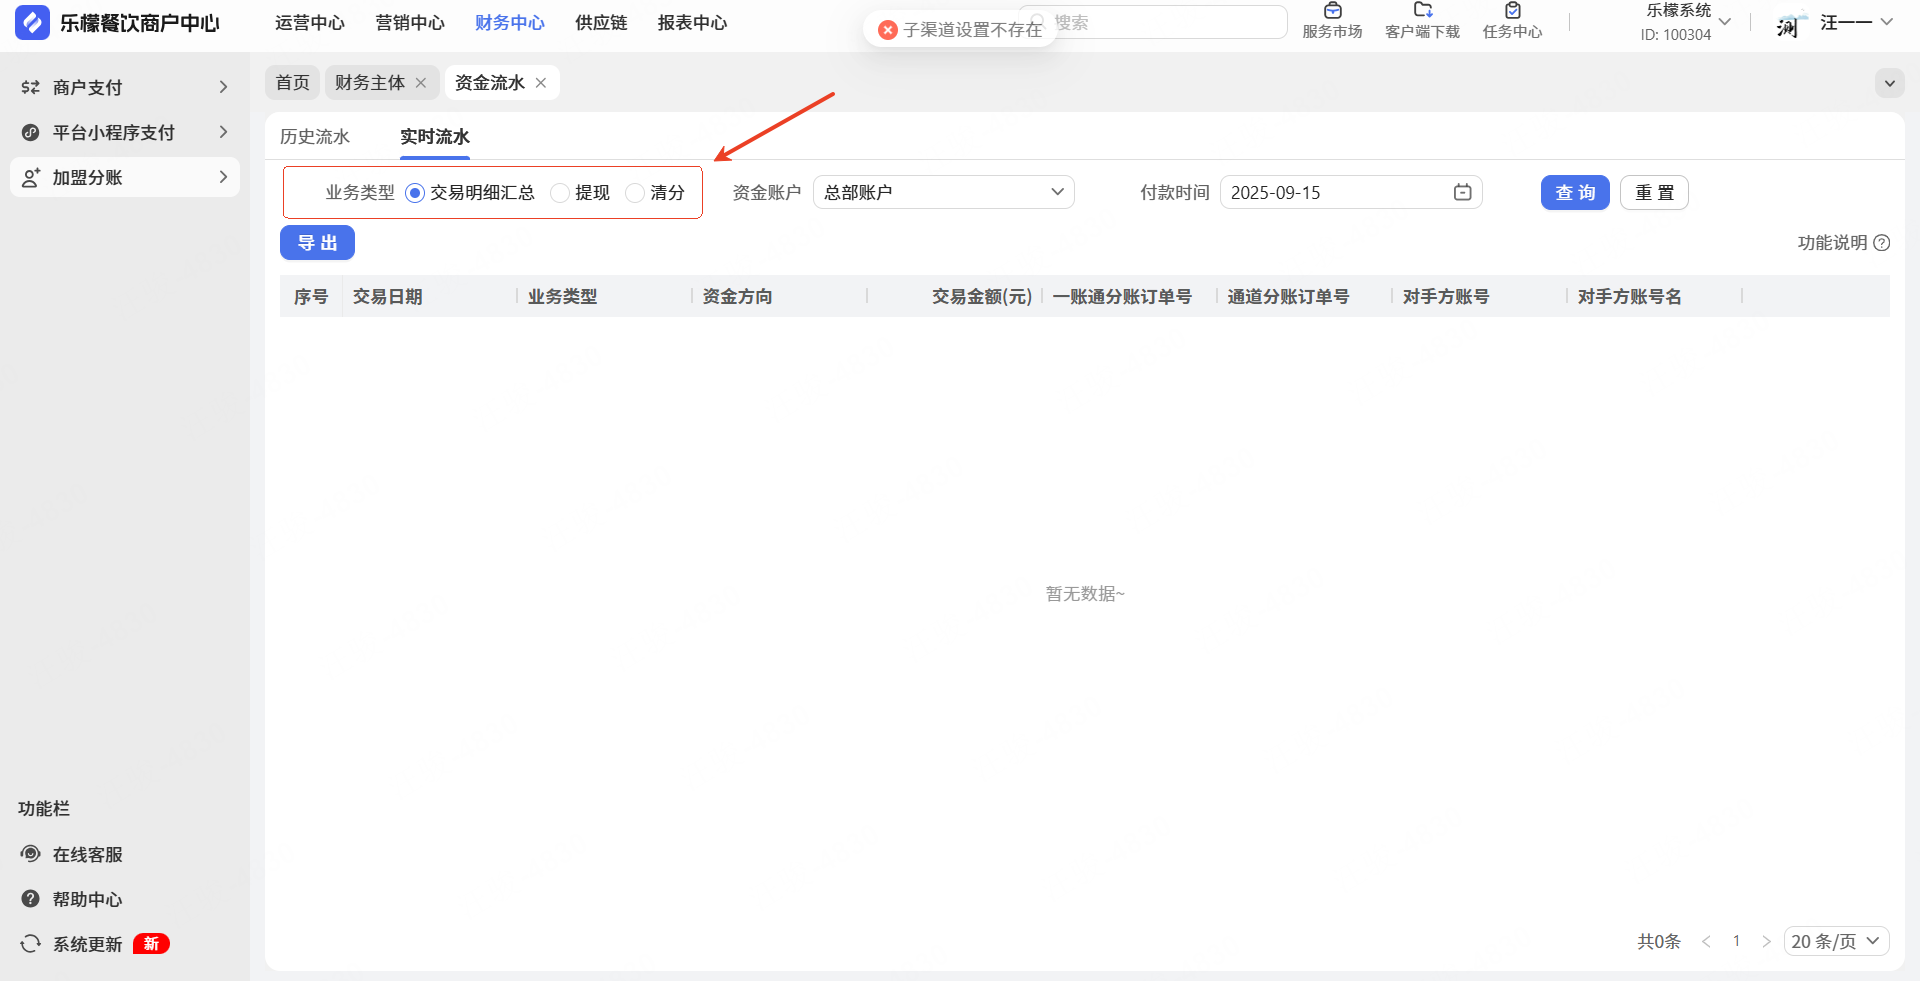Click 系统更新 system update icon
This screenshot has width=1920, height=981.
coord(31,944)
